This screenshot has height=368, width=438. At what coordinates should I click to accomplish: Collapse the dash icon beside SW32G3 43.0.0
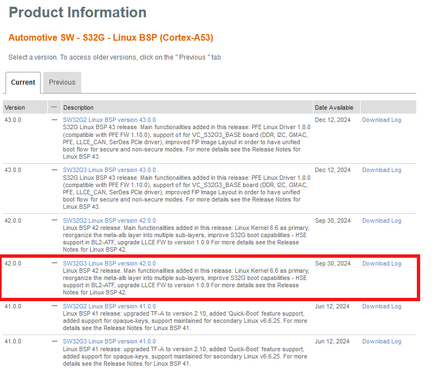tap(54, 170)
